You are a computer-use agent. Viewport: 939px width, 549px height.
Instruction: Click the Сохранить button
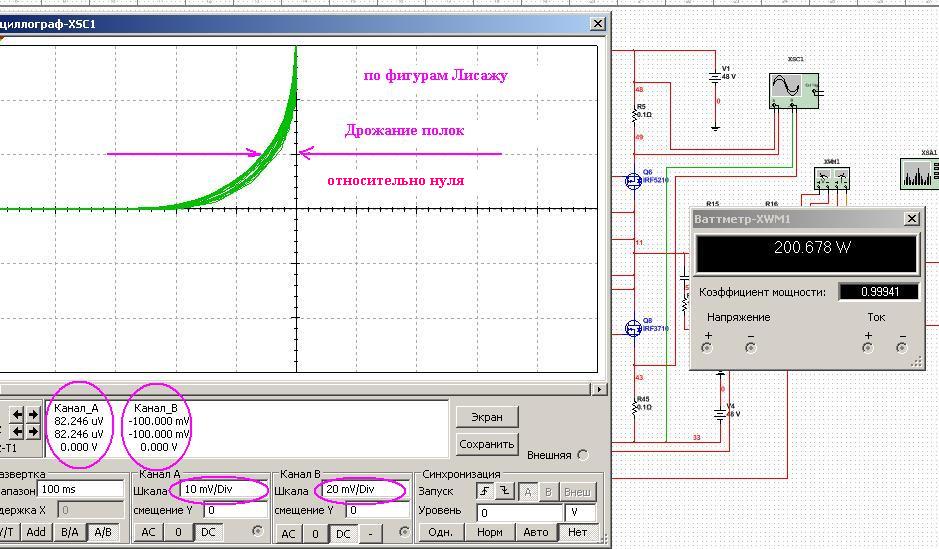point(487,444)
